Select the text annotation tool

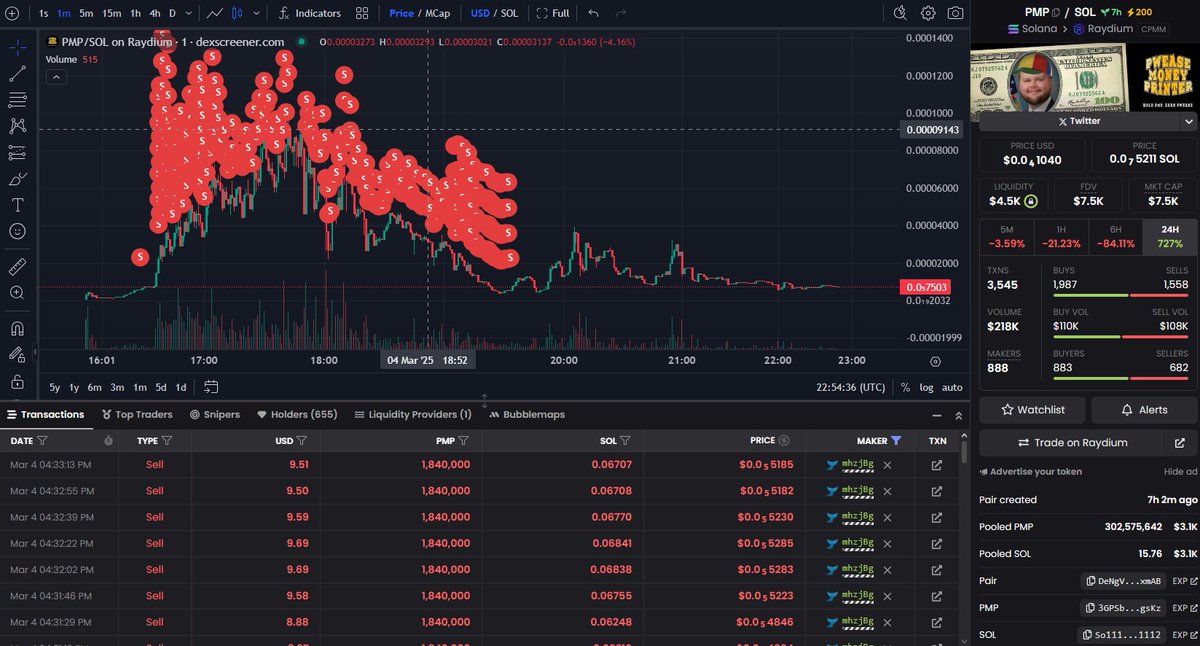(x=17, y=205)
